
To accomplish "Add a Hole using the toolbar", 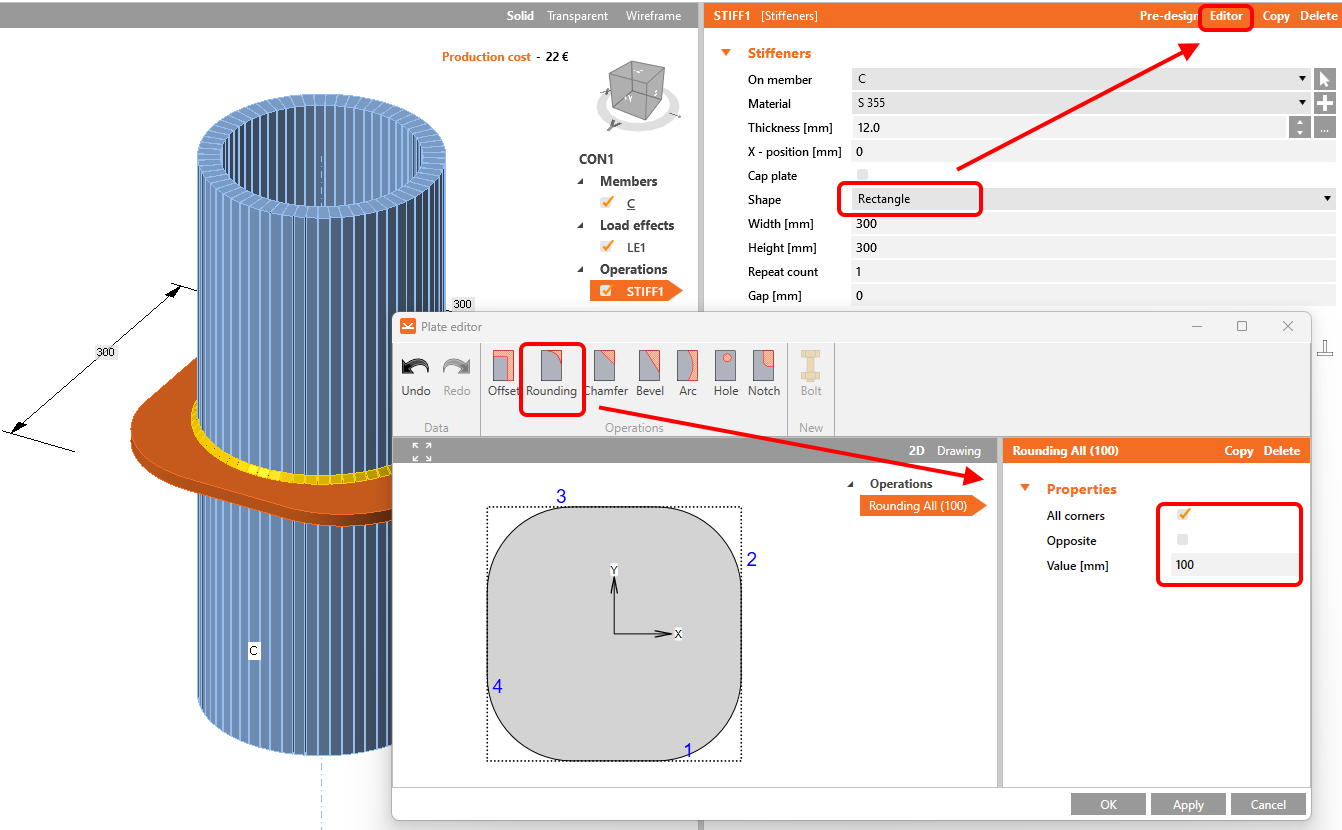I will click(x=726, y=366).
